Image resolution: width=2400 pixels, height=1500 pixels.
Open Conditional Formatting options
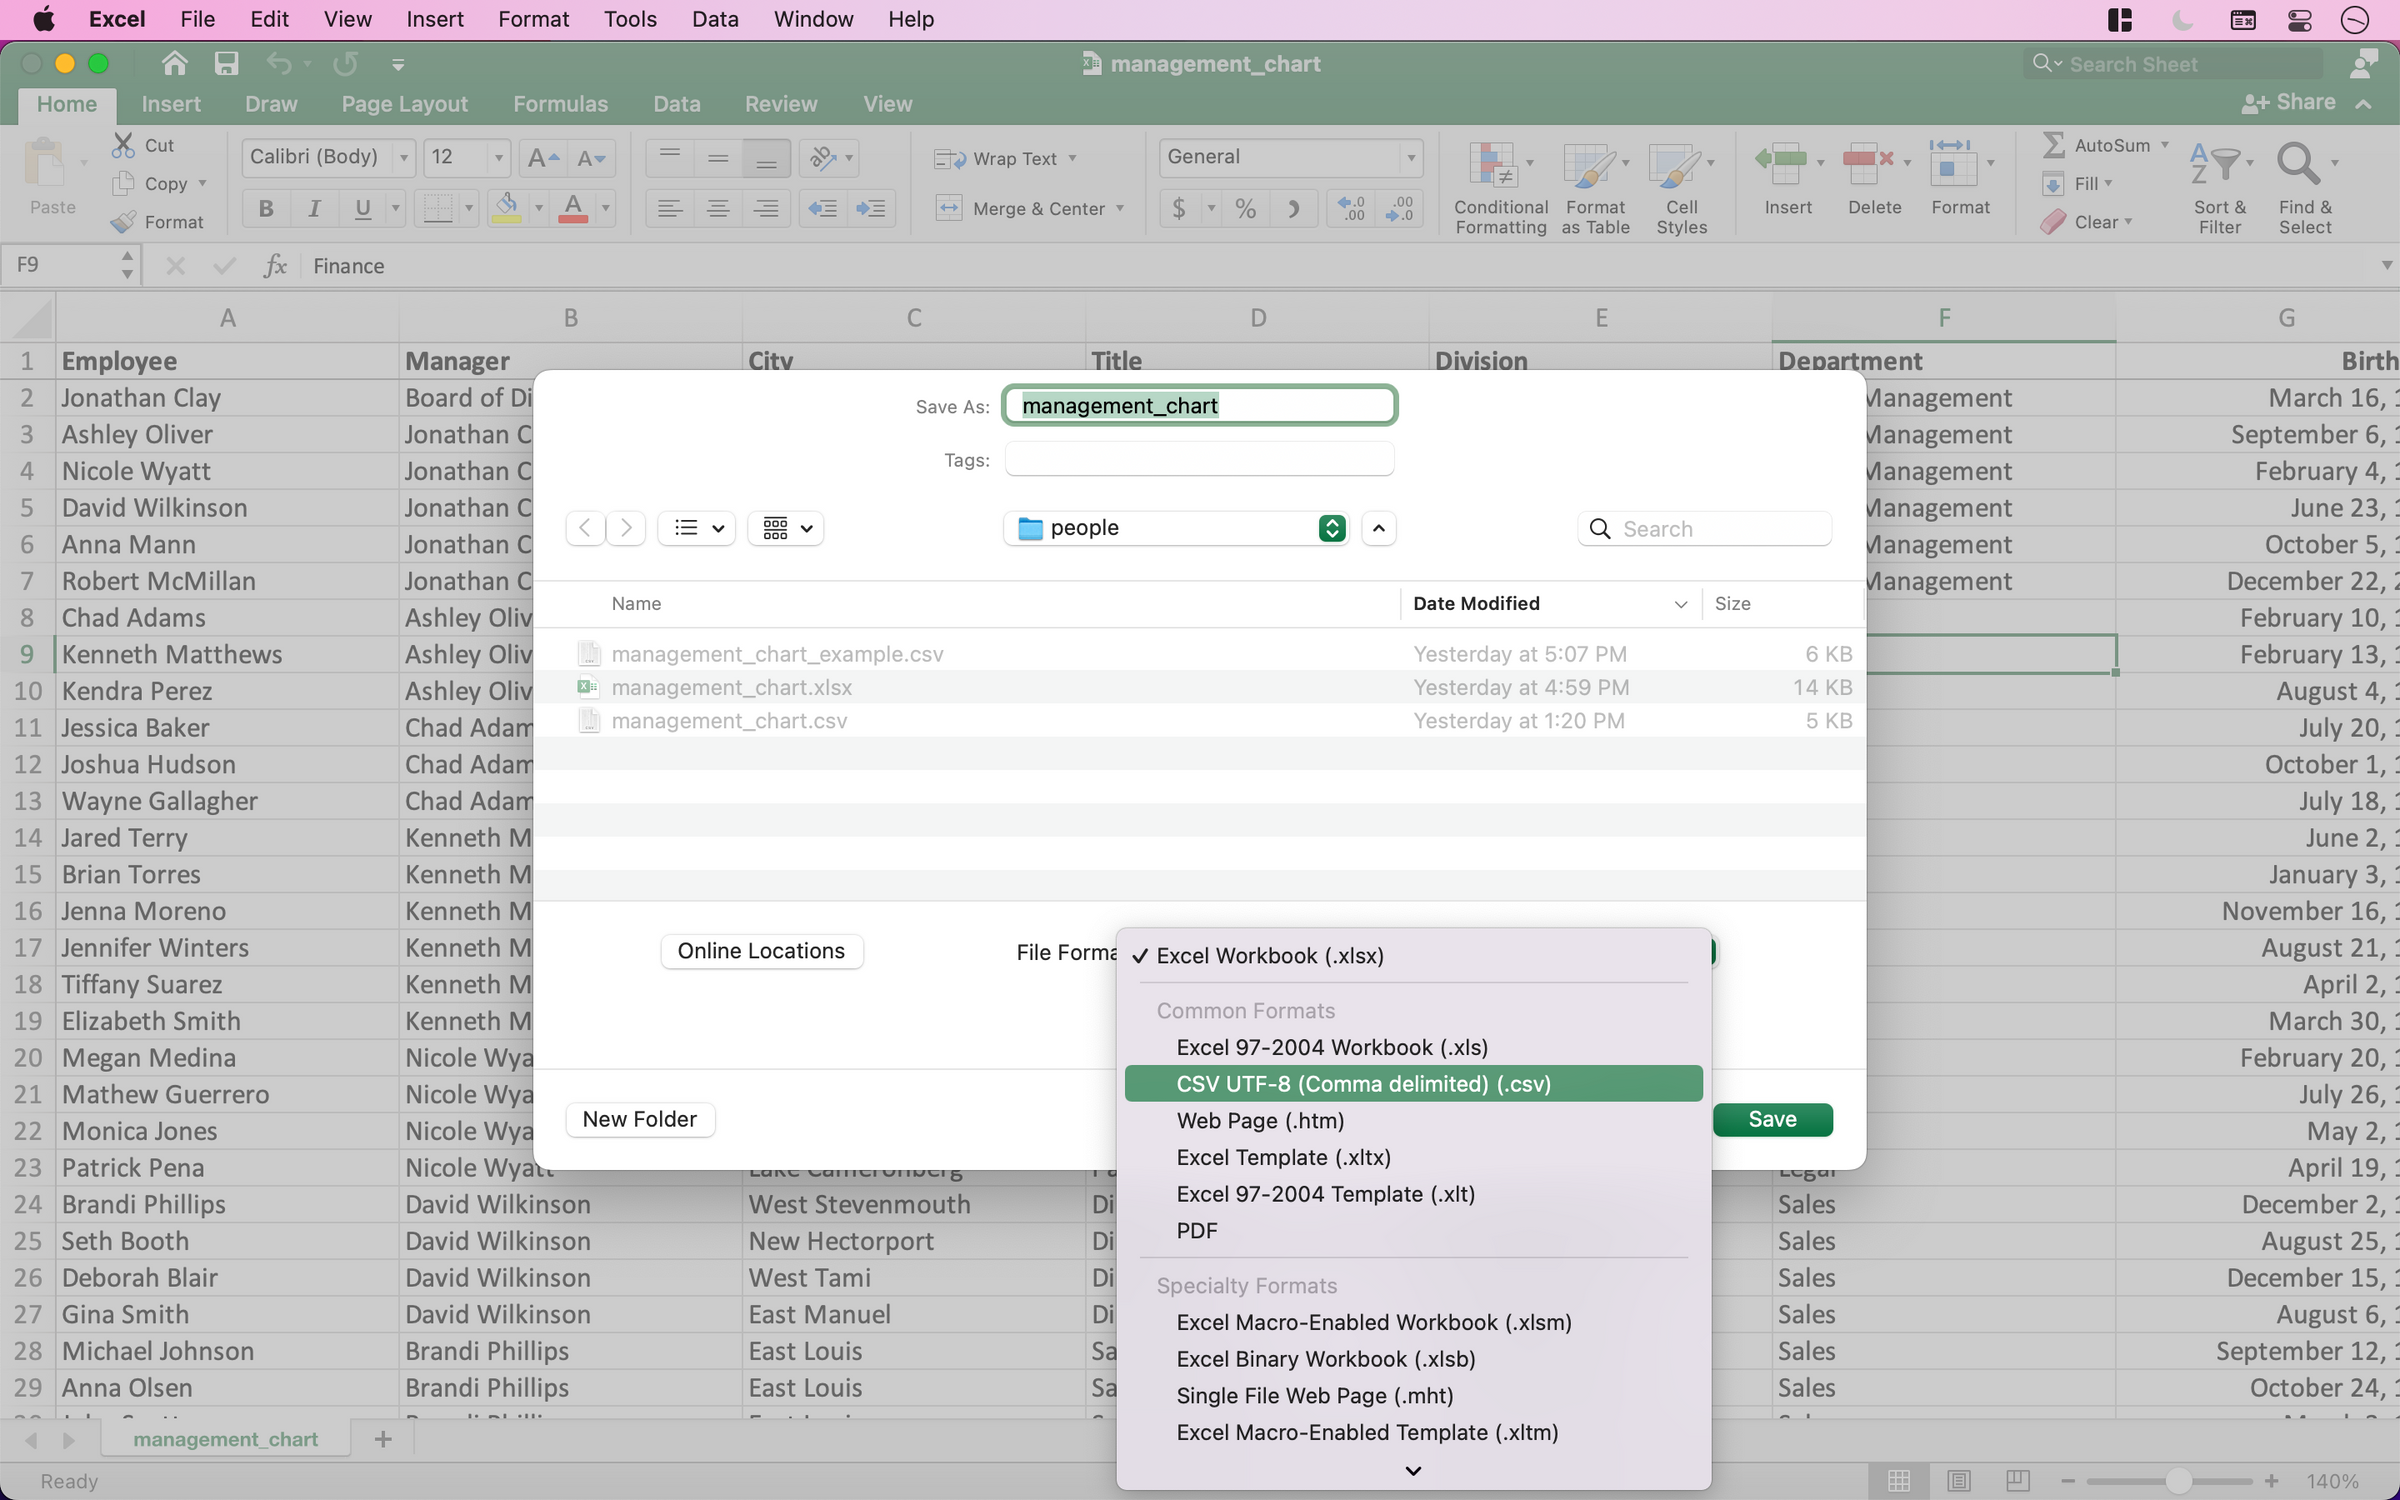click(x=1498, y=185)
